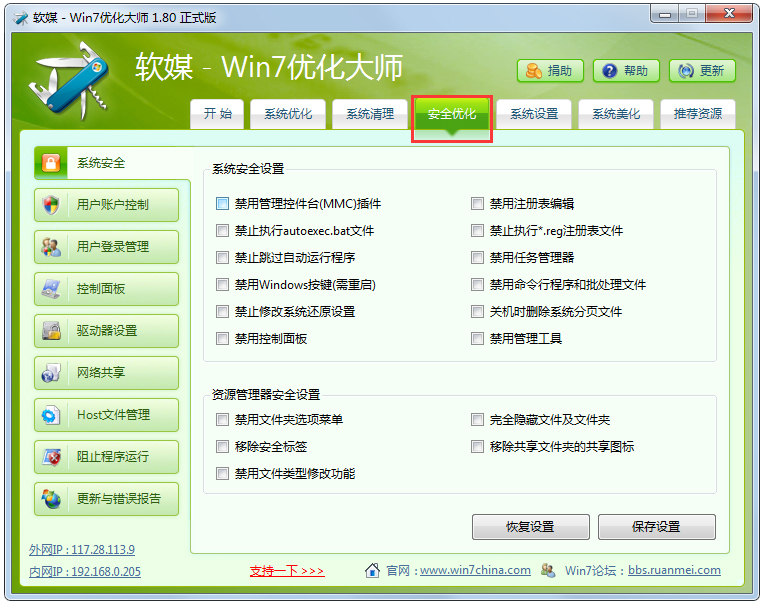Image resolution: width=763 pixels, height=606 pixels.
Task: Click the 保存设置 button
Action: pyautogui.click(x=656, y=527)
